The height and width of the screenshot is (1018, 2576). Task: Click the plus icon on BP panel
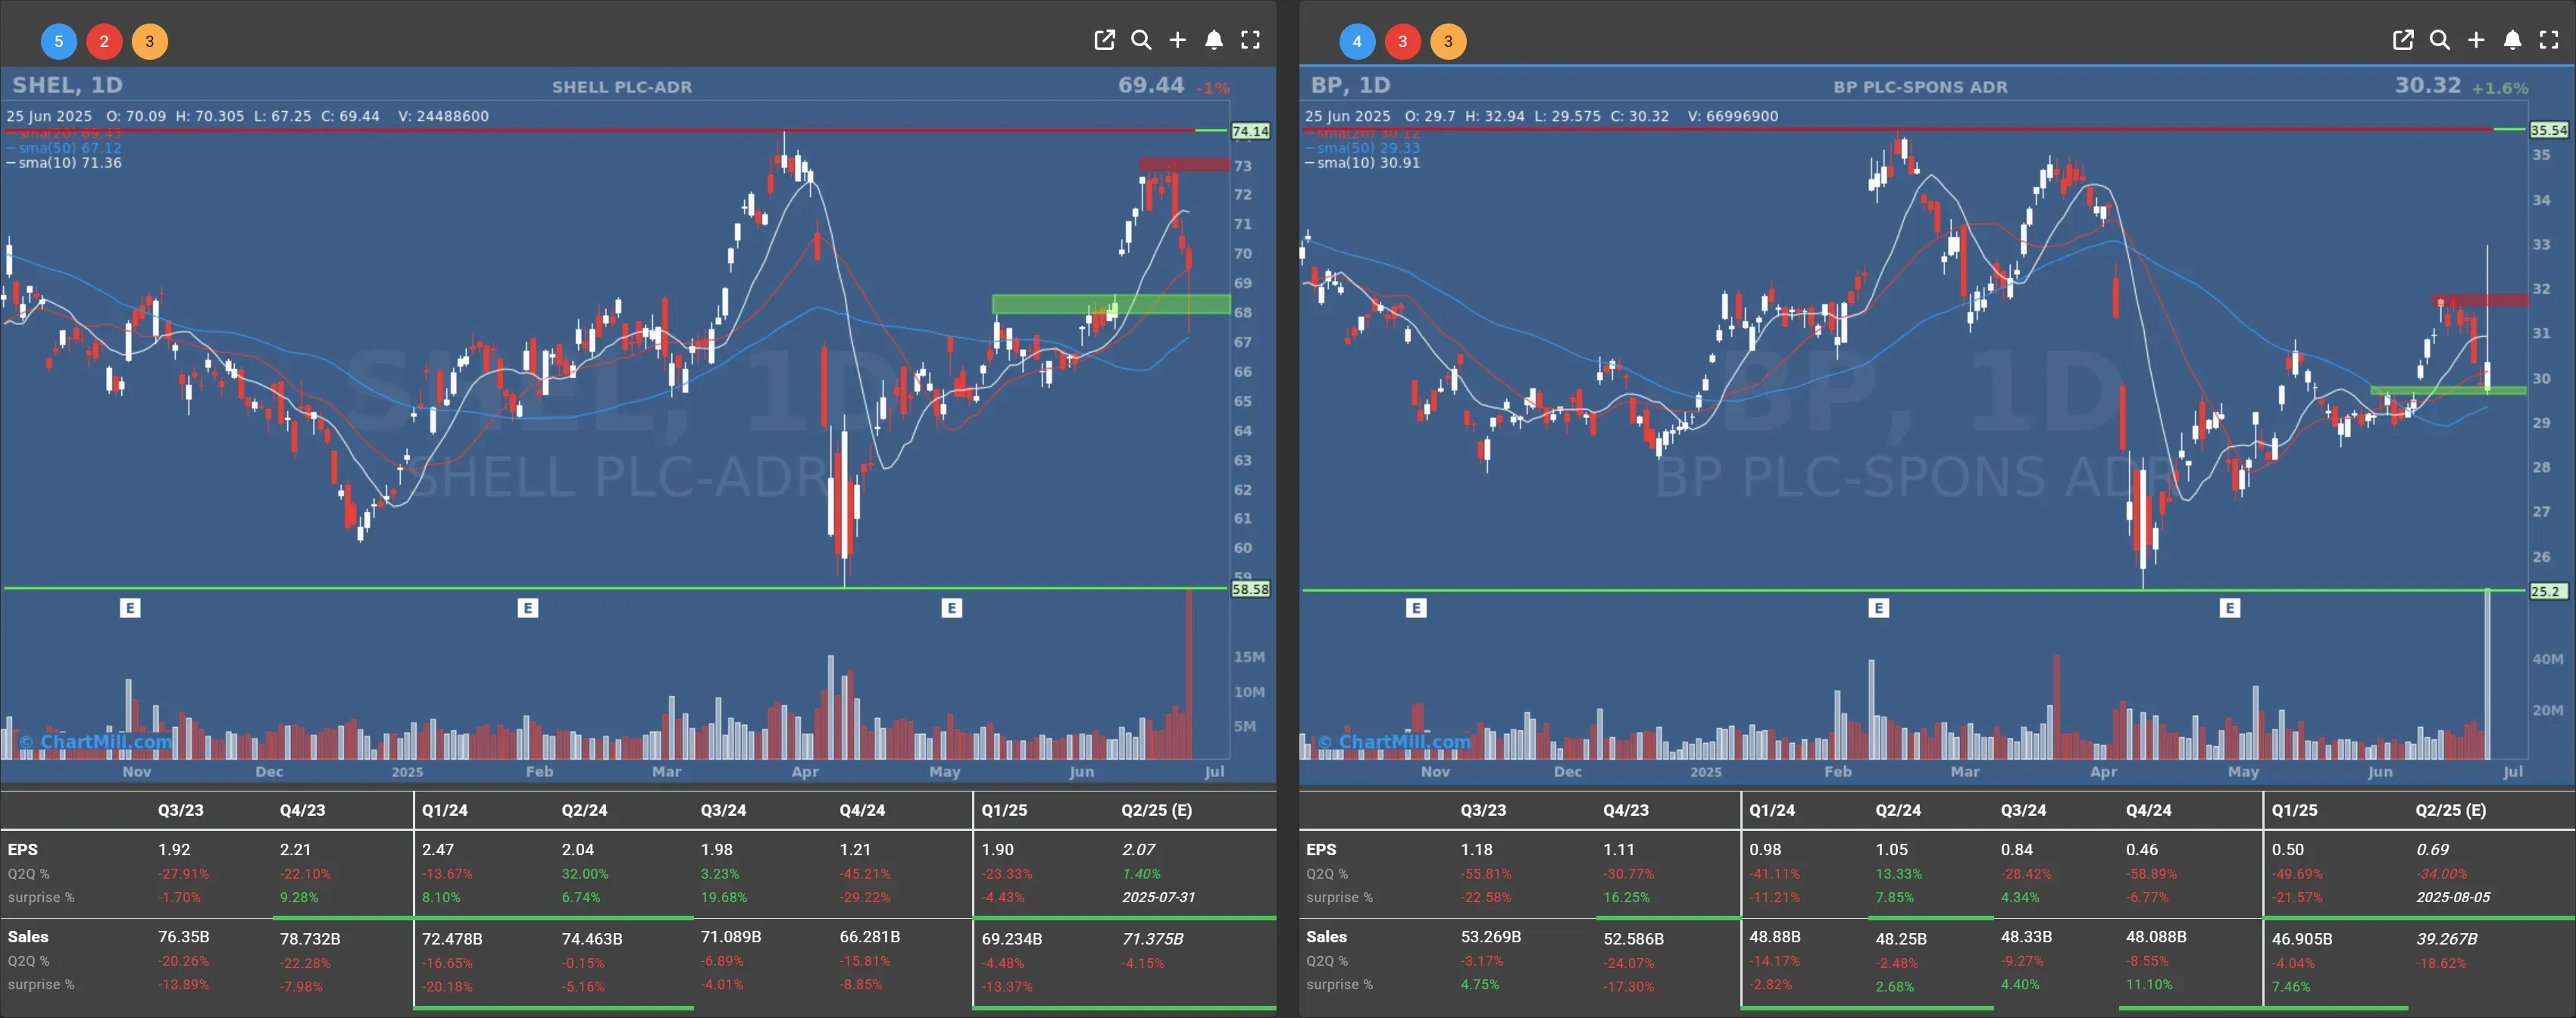point(2476,40)
